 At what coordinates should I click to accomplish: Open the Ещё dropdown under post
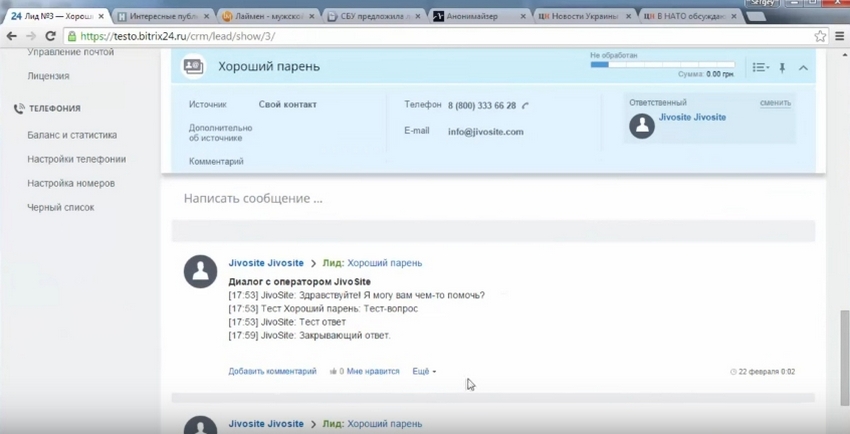pos(424,371)
